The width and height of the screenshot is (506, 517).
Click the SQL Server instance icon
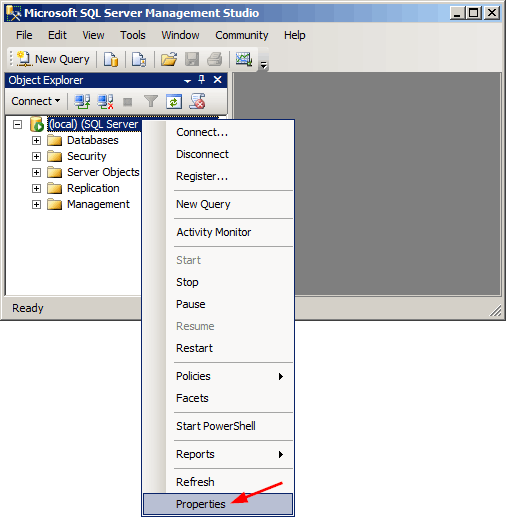(37, 124)
